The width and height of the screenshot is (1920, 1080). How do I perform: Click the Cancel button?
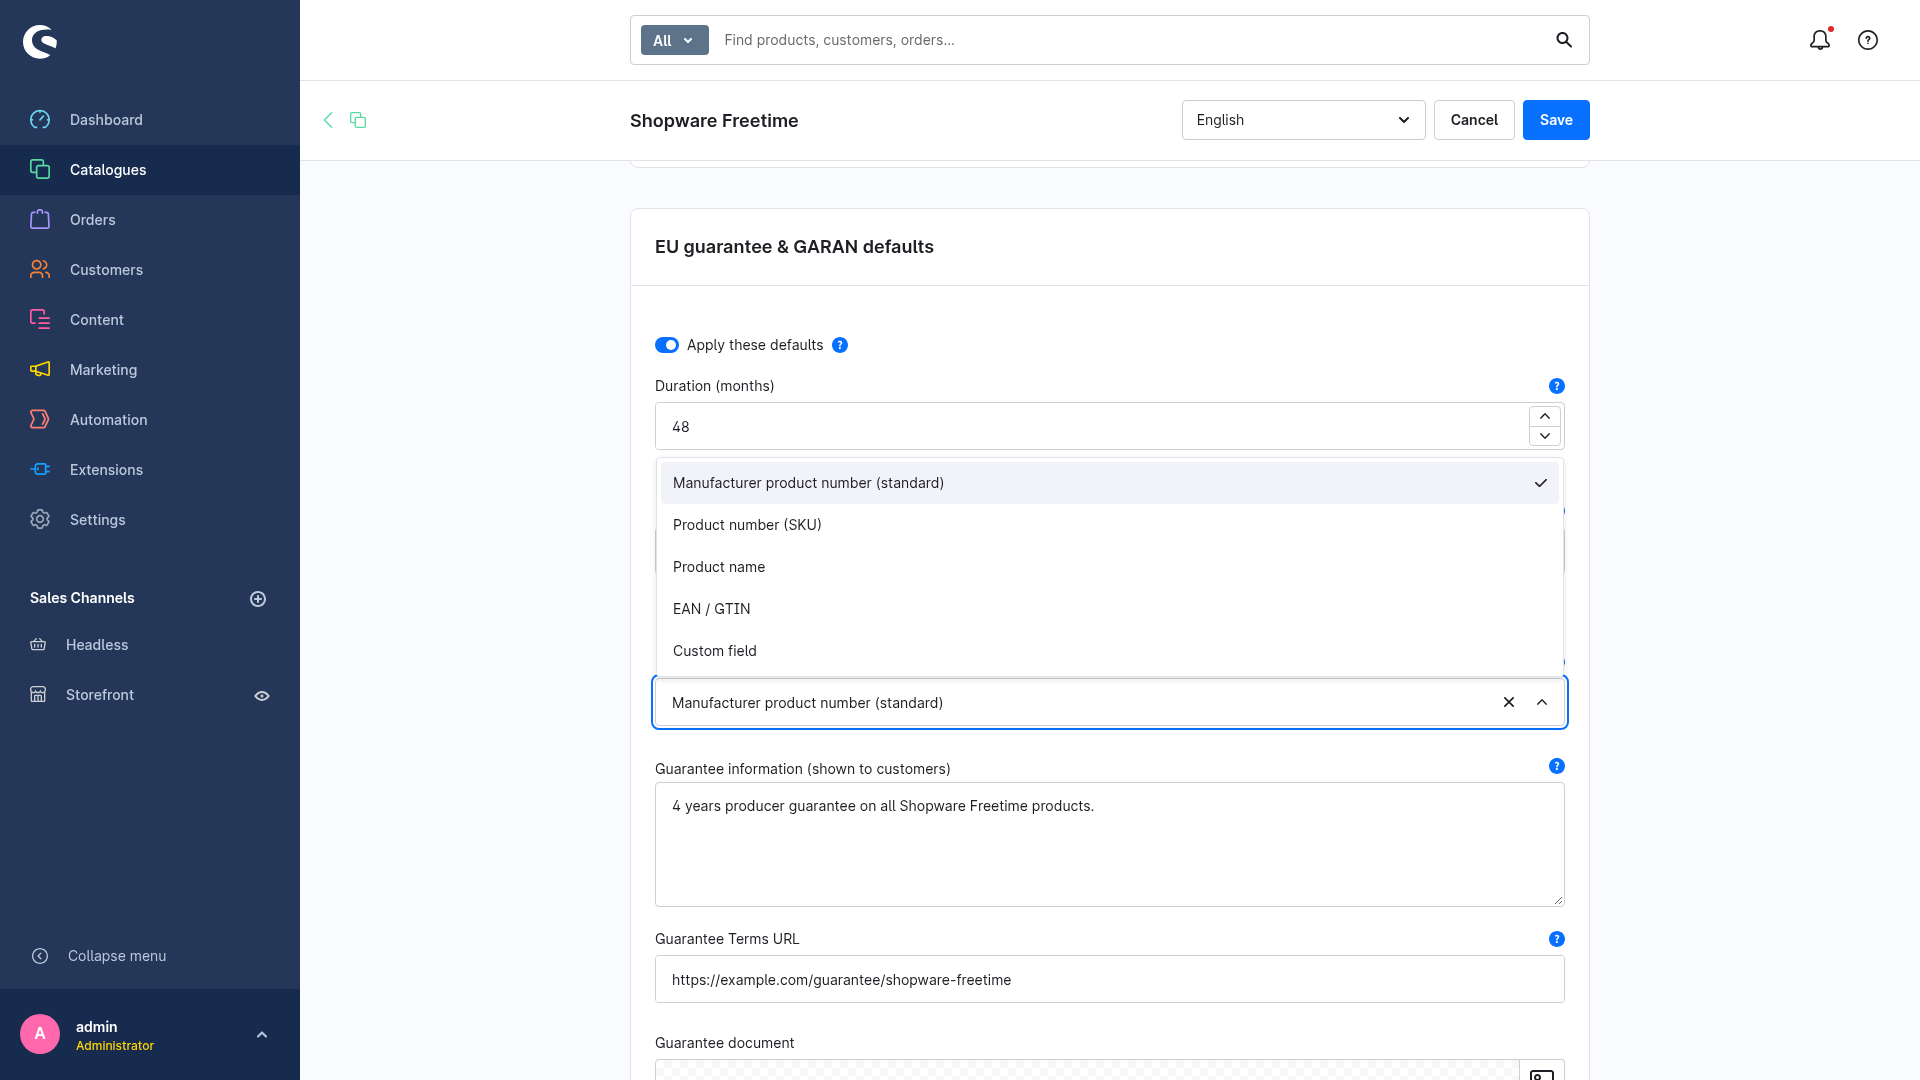[x=1474, y=120]
